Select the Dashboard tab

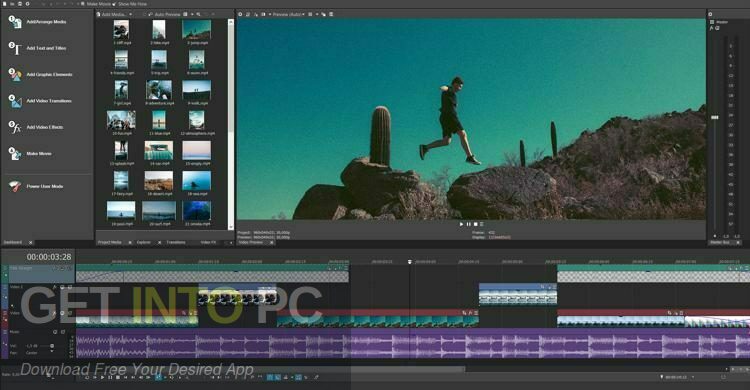[x=12, y=243]
